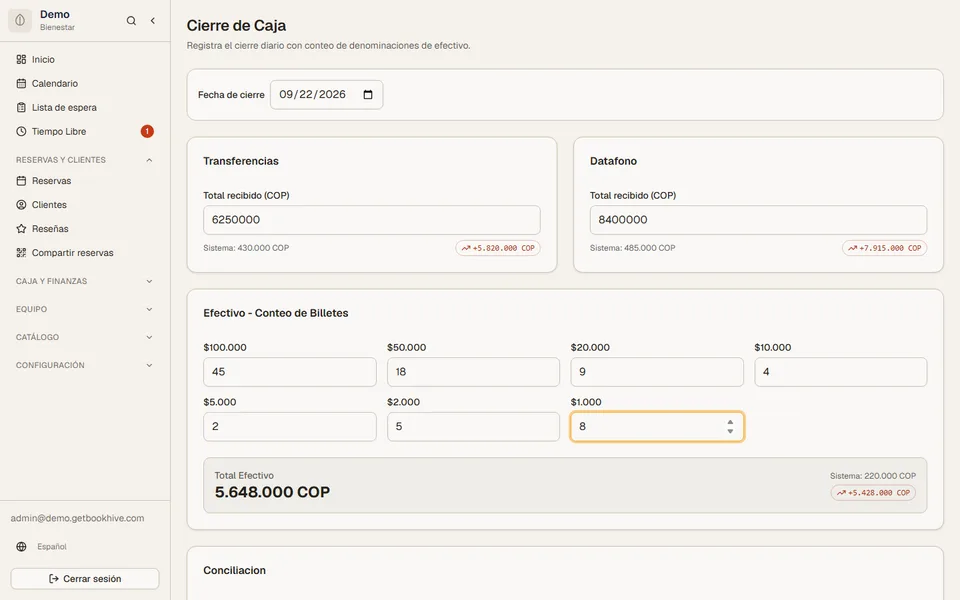The width and height of the screenshot is (960, 600).
Task: Collapse the sidebar with the arrow icon
Action: pos(152,21)
